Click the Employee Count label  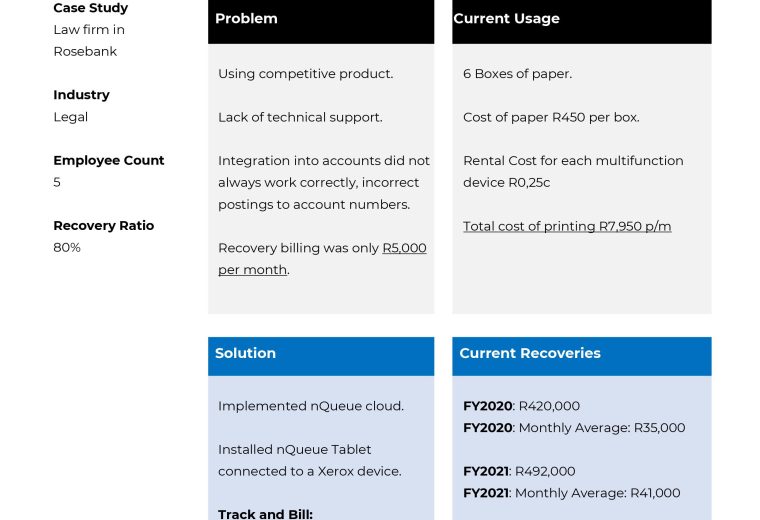(108, 160)
